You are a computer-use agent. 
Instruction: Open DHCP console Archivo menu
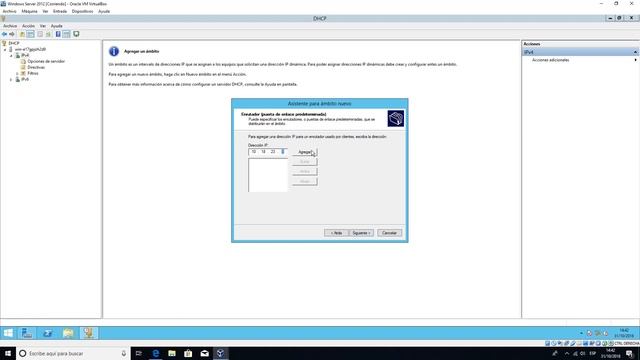[10, 26]
